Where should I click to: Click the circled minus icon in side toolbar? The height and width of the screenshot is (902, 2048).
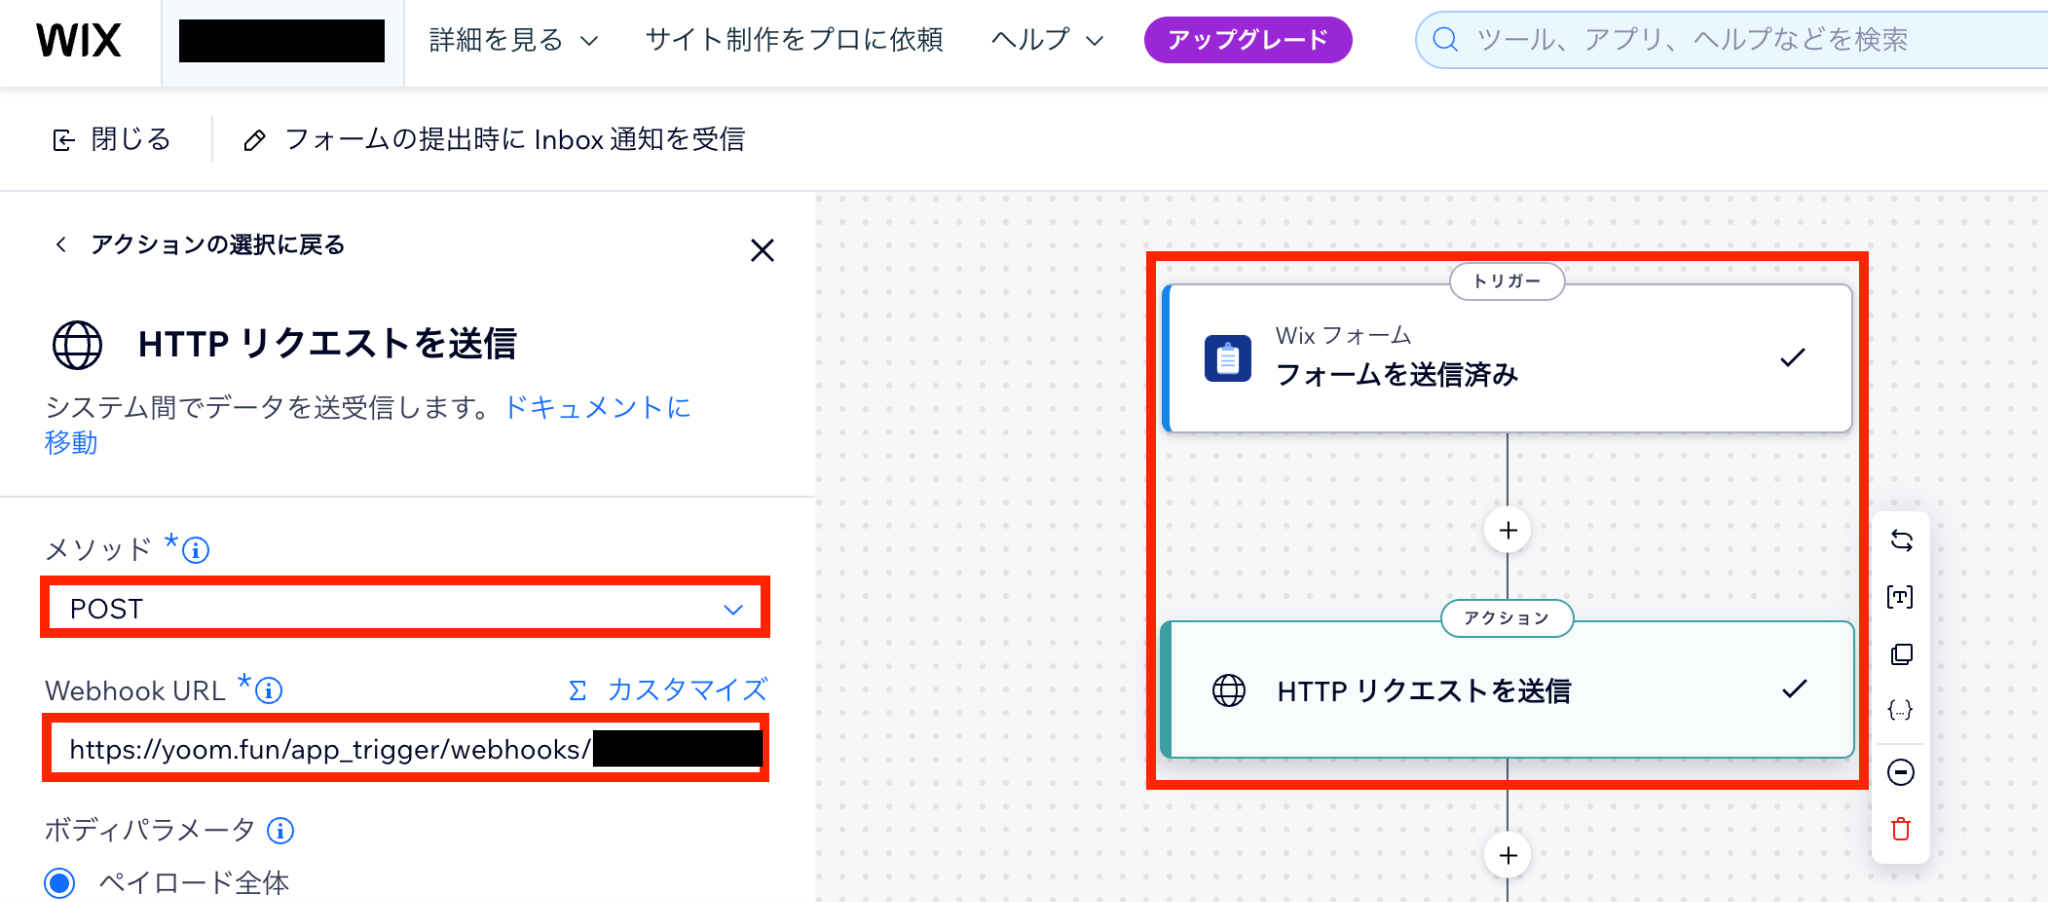pos(1901,772)
